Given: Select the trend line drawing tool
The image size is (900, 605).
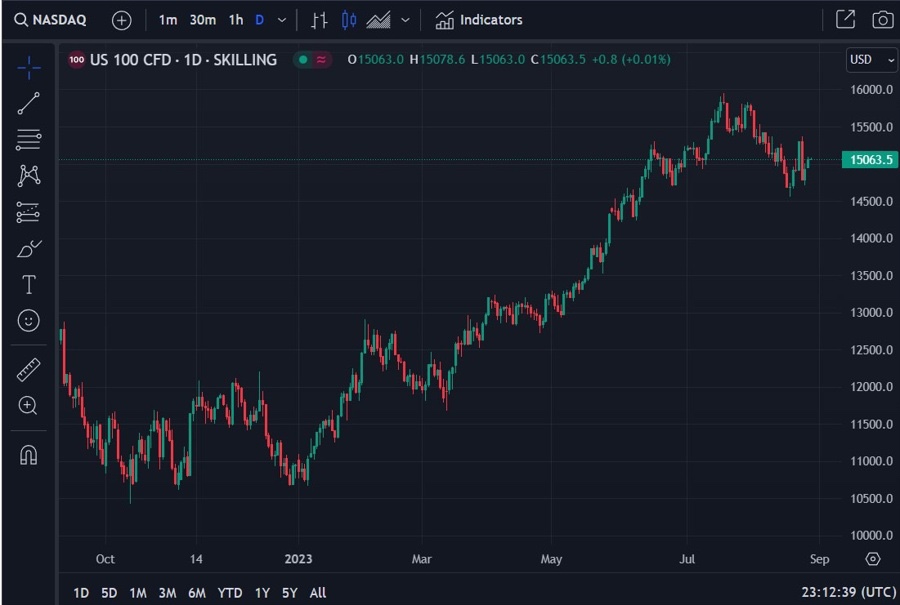Looking at the screenshot, I should pyautogui.click(x=29, y=104).
